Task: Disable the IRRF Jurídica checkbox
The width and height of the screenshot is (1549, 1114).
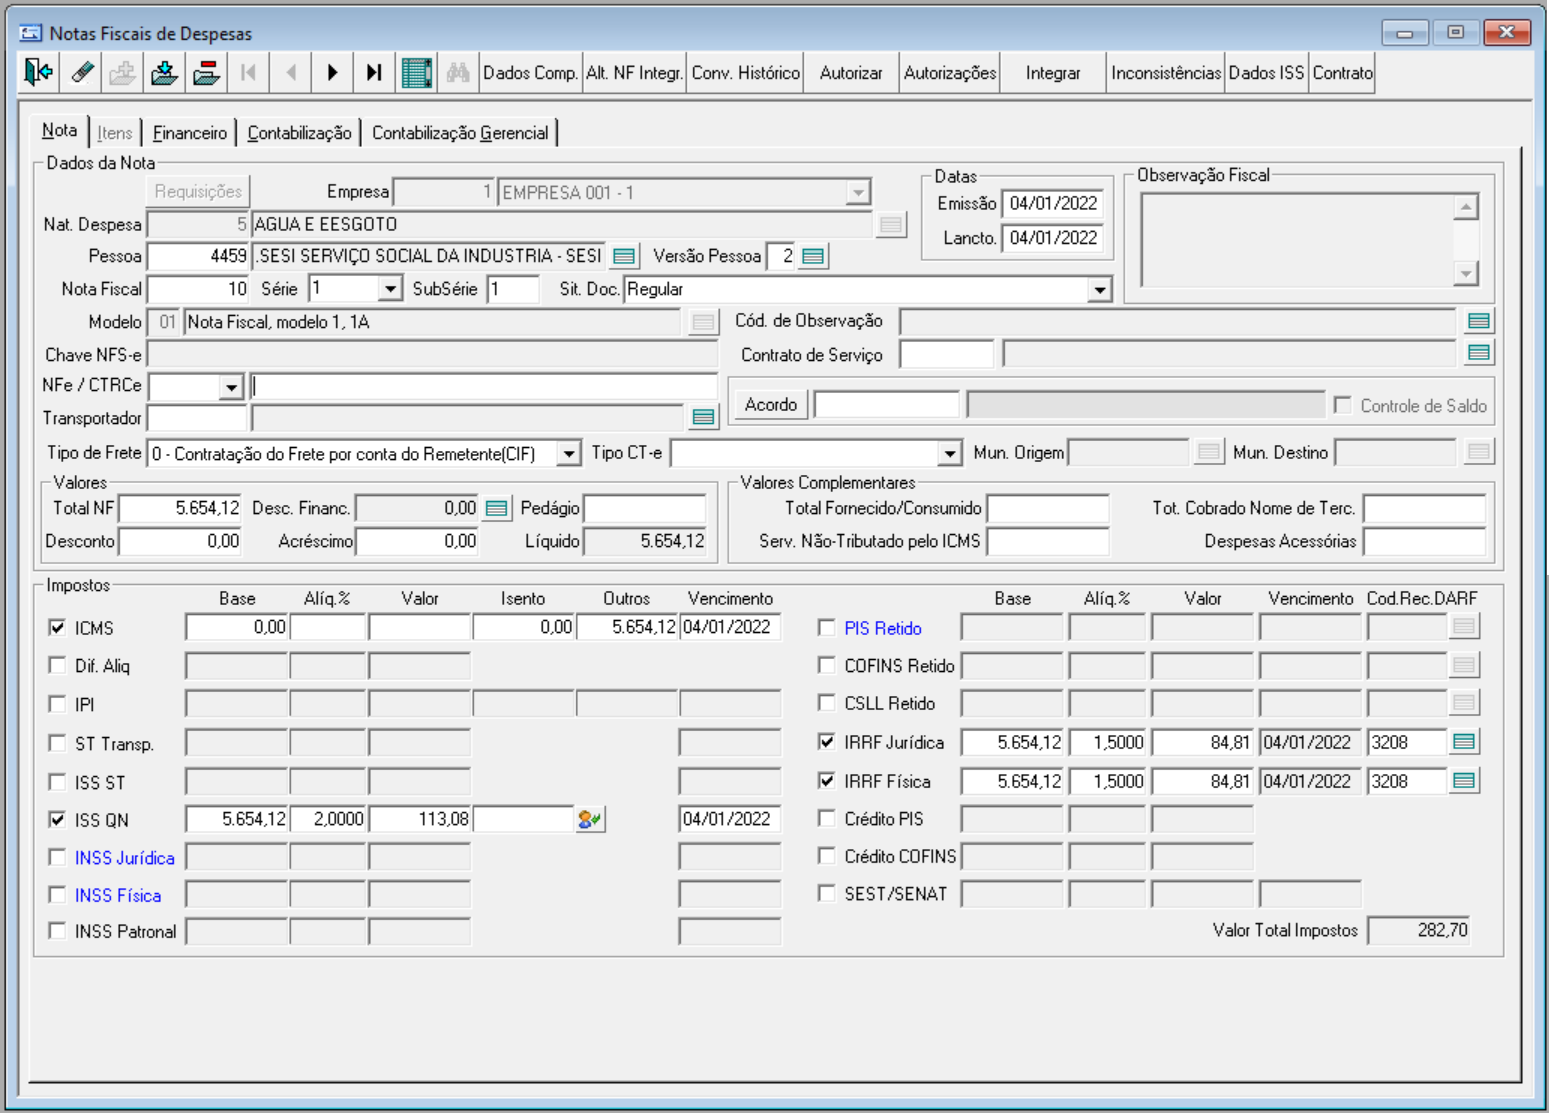Action: (826, 742)
